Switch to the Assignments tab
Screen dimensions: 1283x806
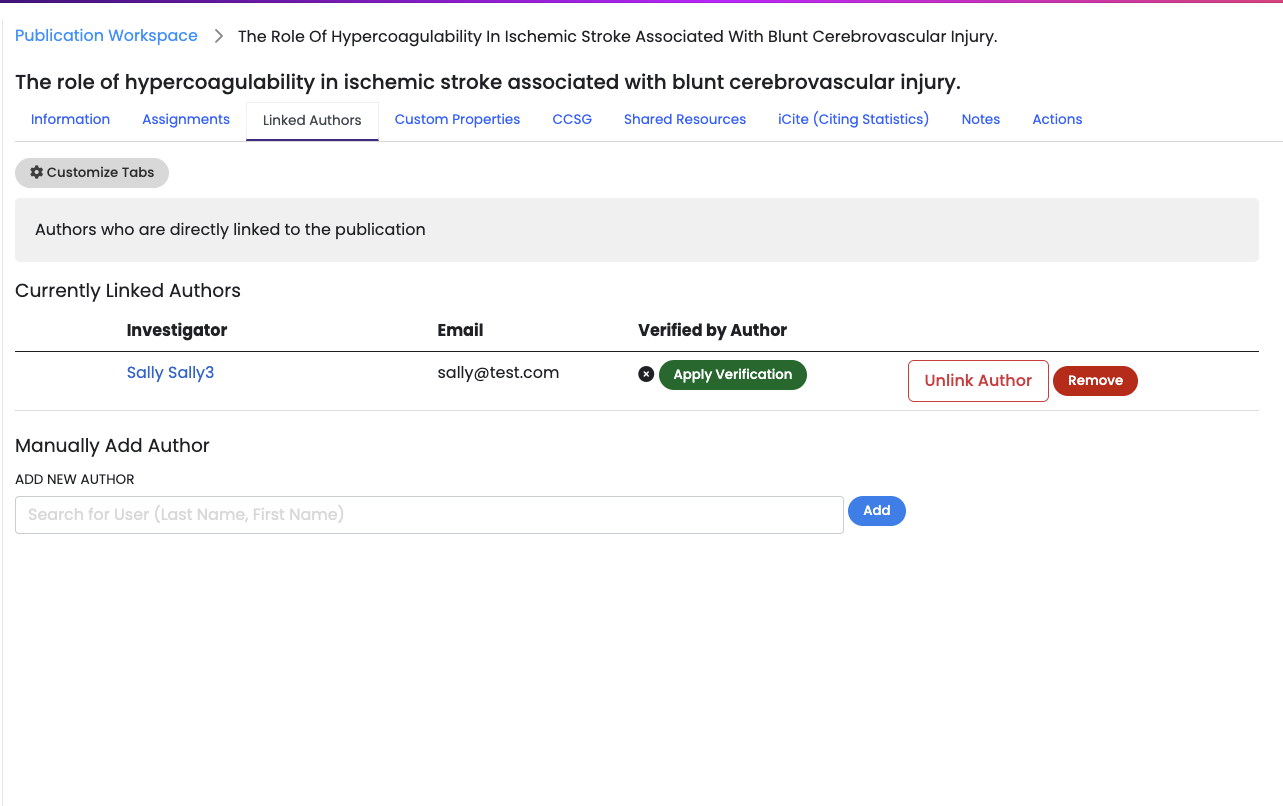(186, 119)
